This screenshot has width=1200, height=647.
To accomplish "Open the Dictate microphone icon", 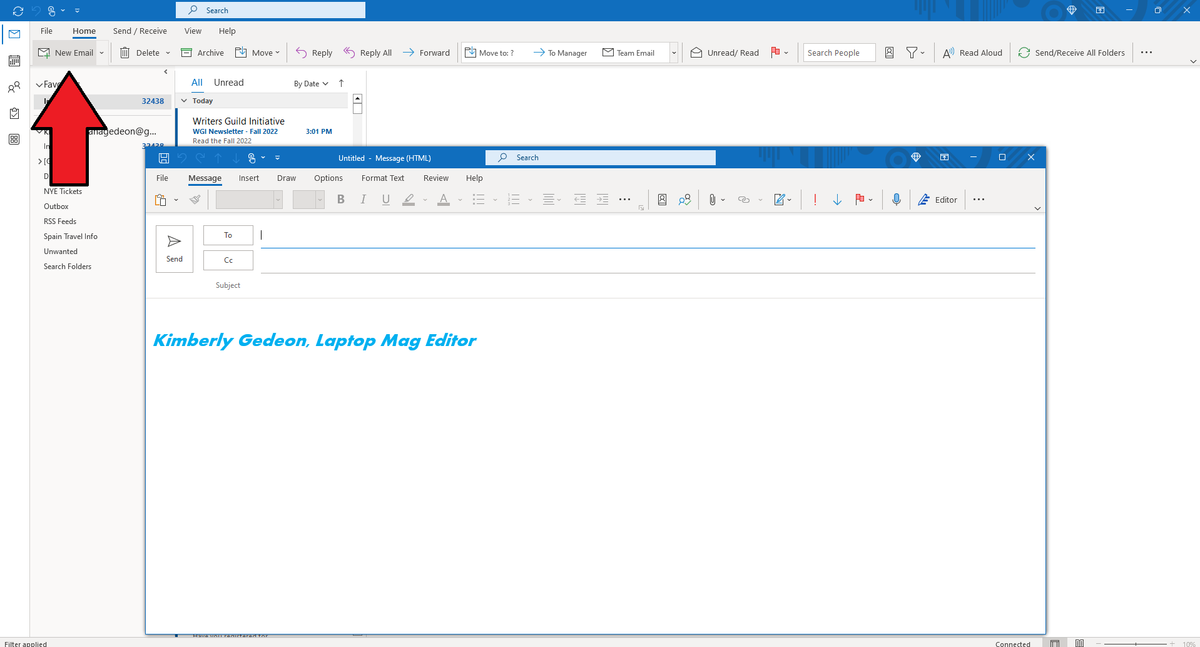I will pos(895,199).
